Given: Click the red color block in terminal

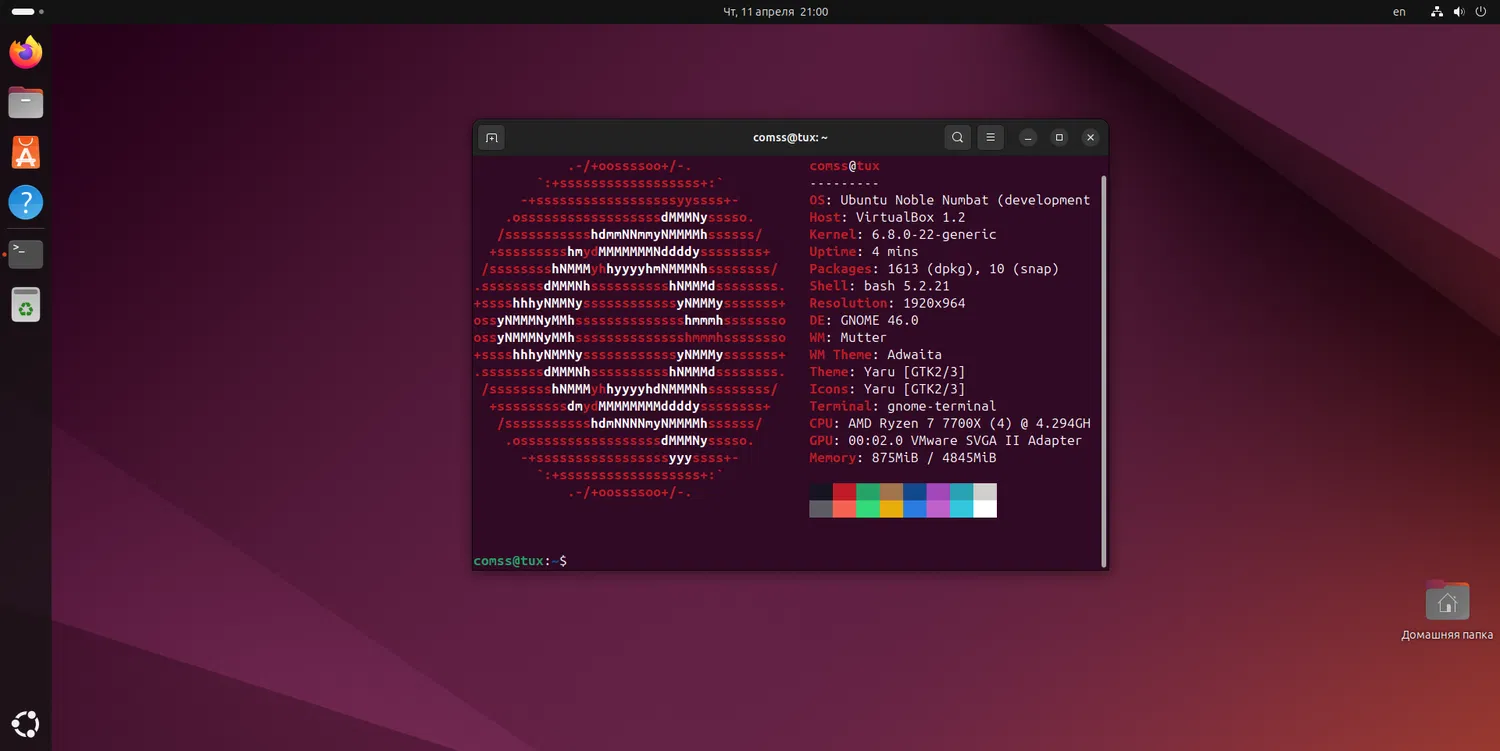Looking at the screenshot, I should pyautogui.click(x=844, y=492).
